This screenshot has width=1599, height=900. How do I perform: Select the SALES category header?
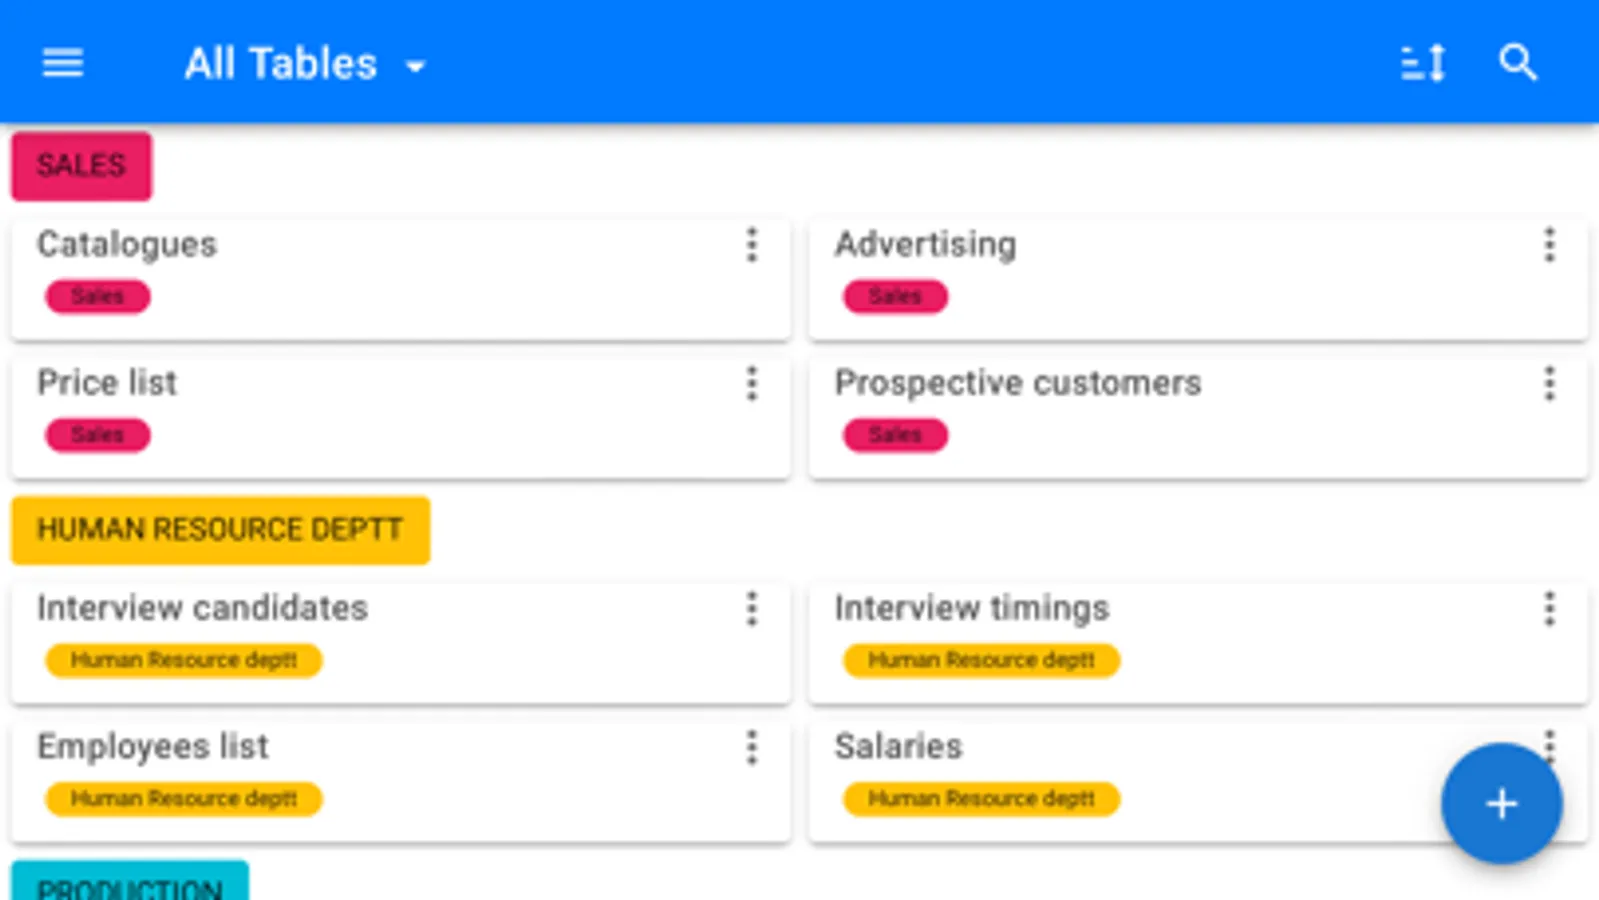[x=82, y=166]
